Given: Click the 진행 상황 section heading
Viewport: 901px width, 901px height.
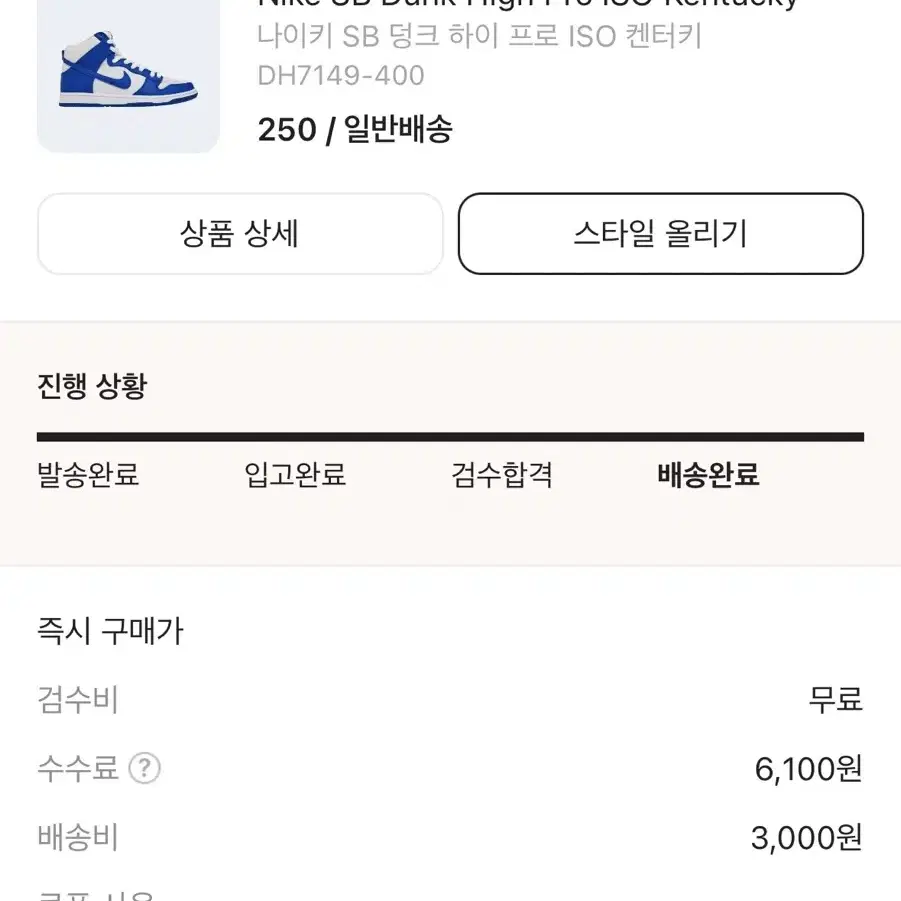Looking at the screenshot, I should click(93, 386).
